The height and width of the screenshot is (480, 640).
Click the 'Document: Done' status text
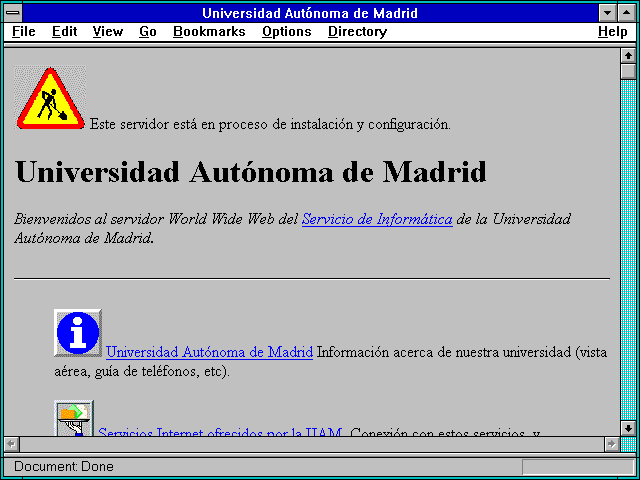point(64,467)
